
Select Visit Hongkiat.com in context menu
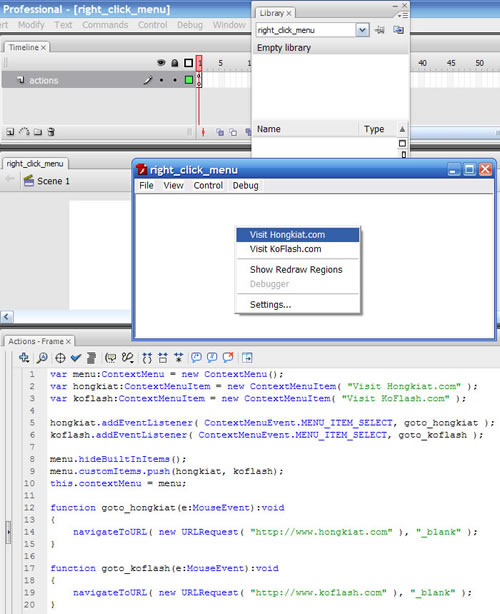298,235
